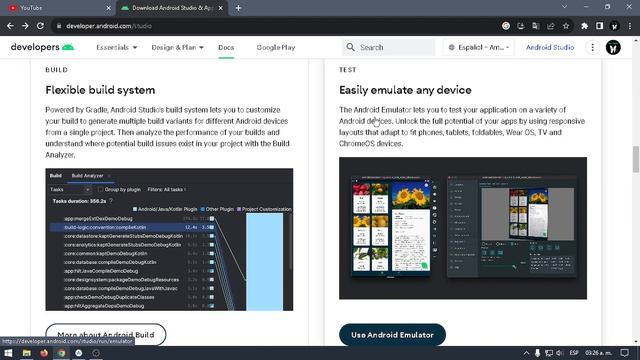Open the volume tray icon
Viewport: 640px width, 360px height.
tap(560, 353)
